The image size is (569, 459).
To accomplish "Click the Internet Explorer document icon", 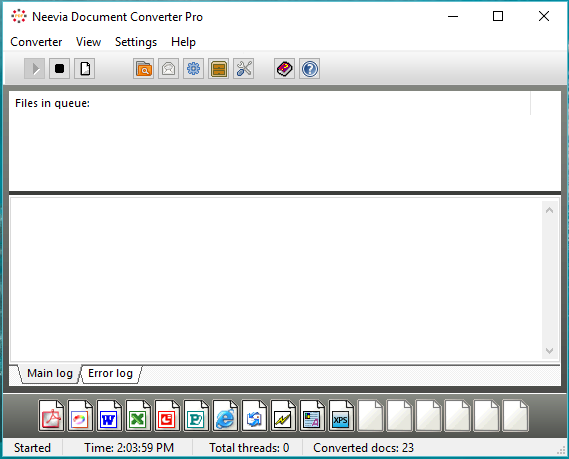I will 225,415.
